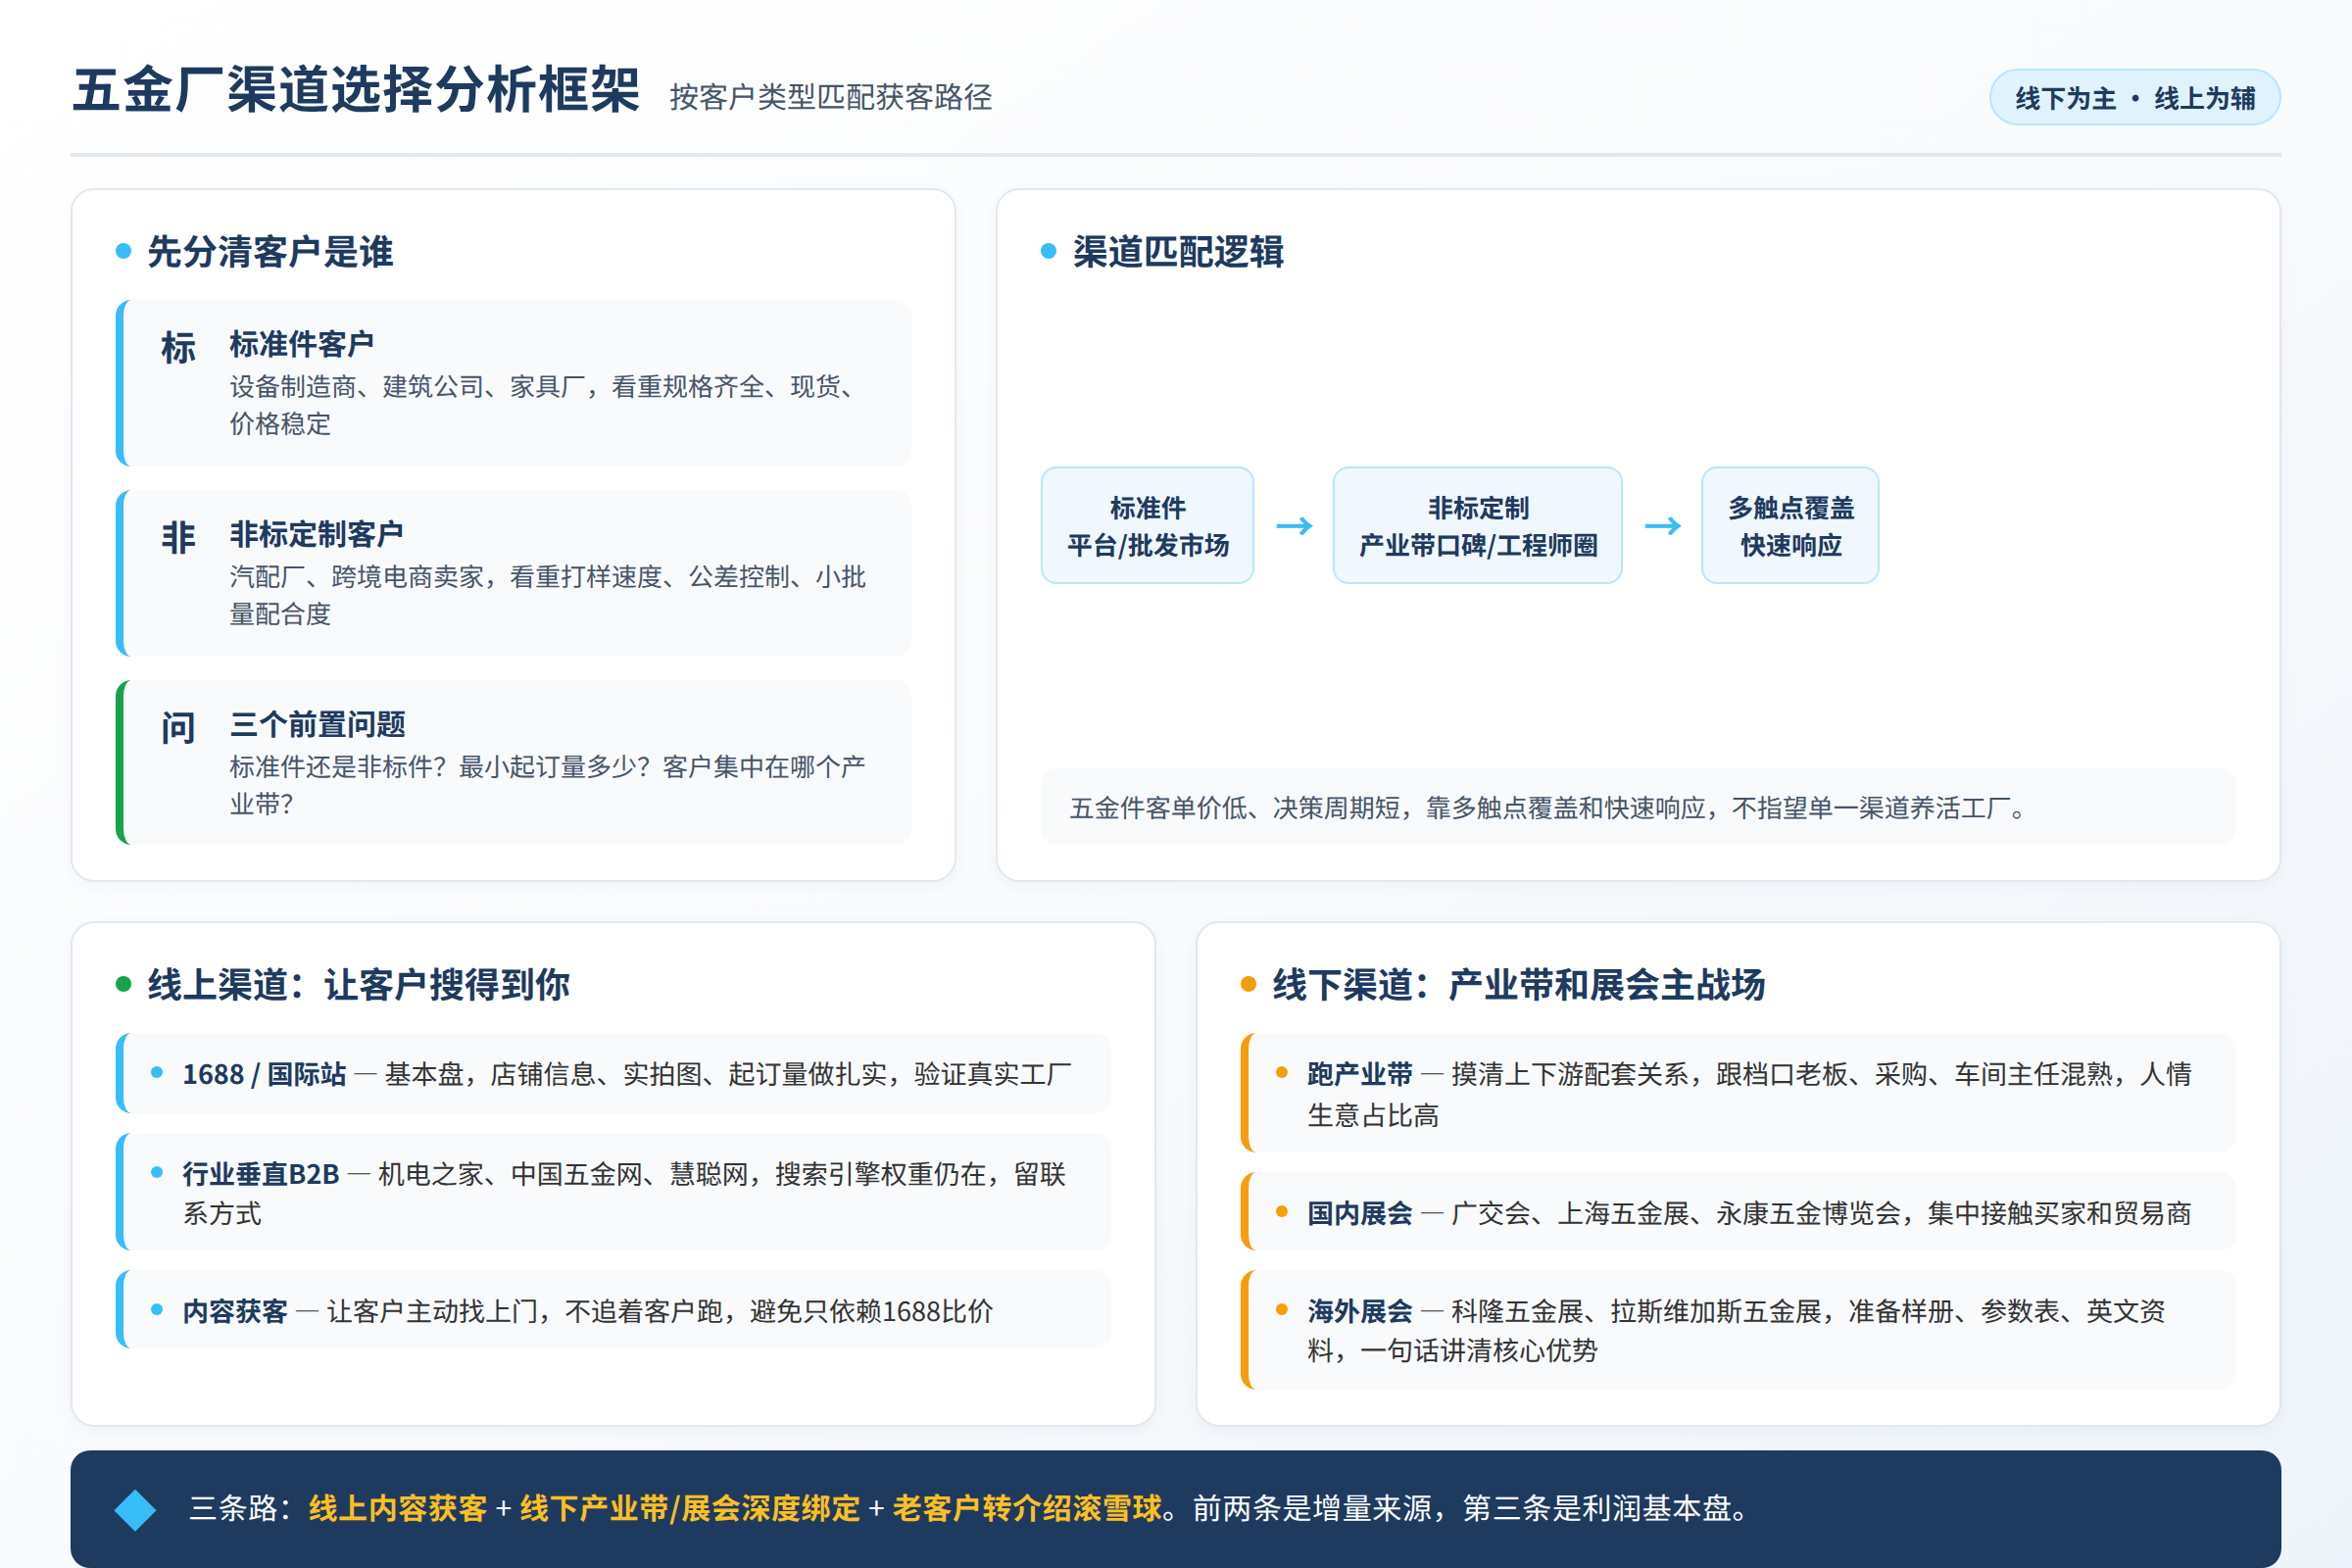Click the 行业垂直B2B list item
The image size is (2352, 1568).
(x=613, y=1192)
